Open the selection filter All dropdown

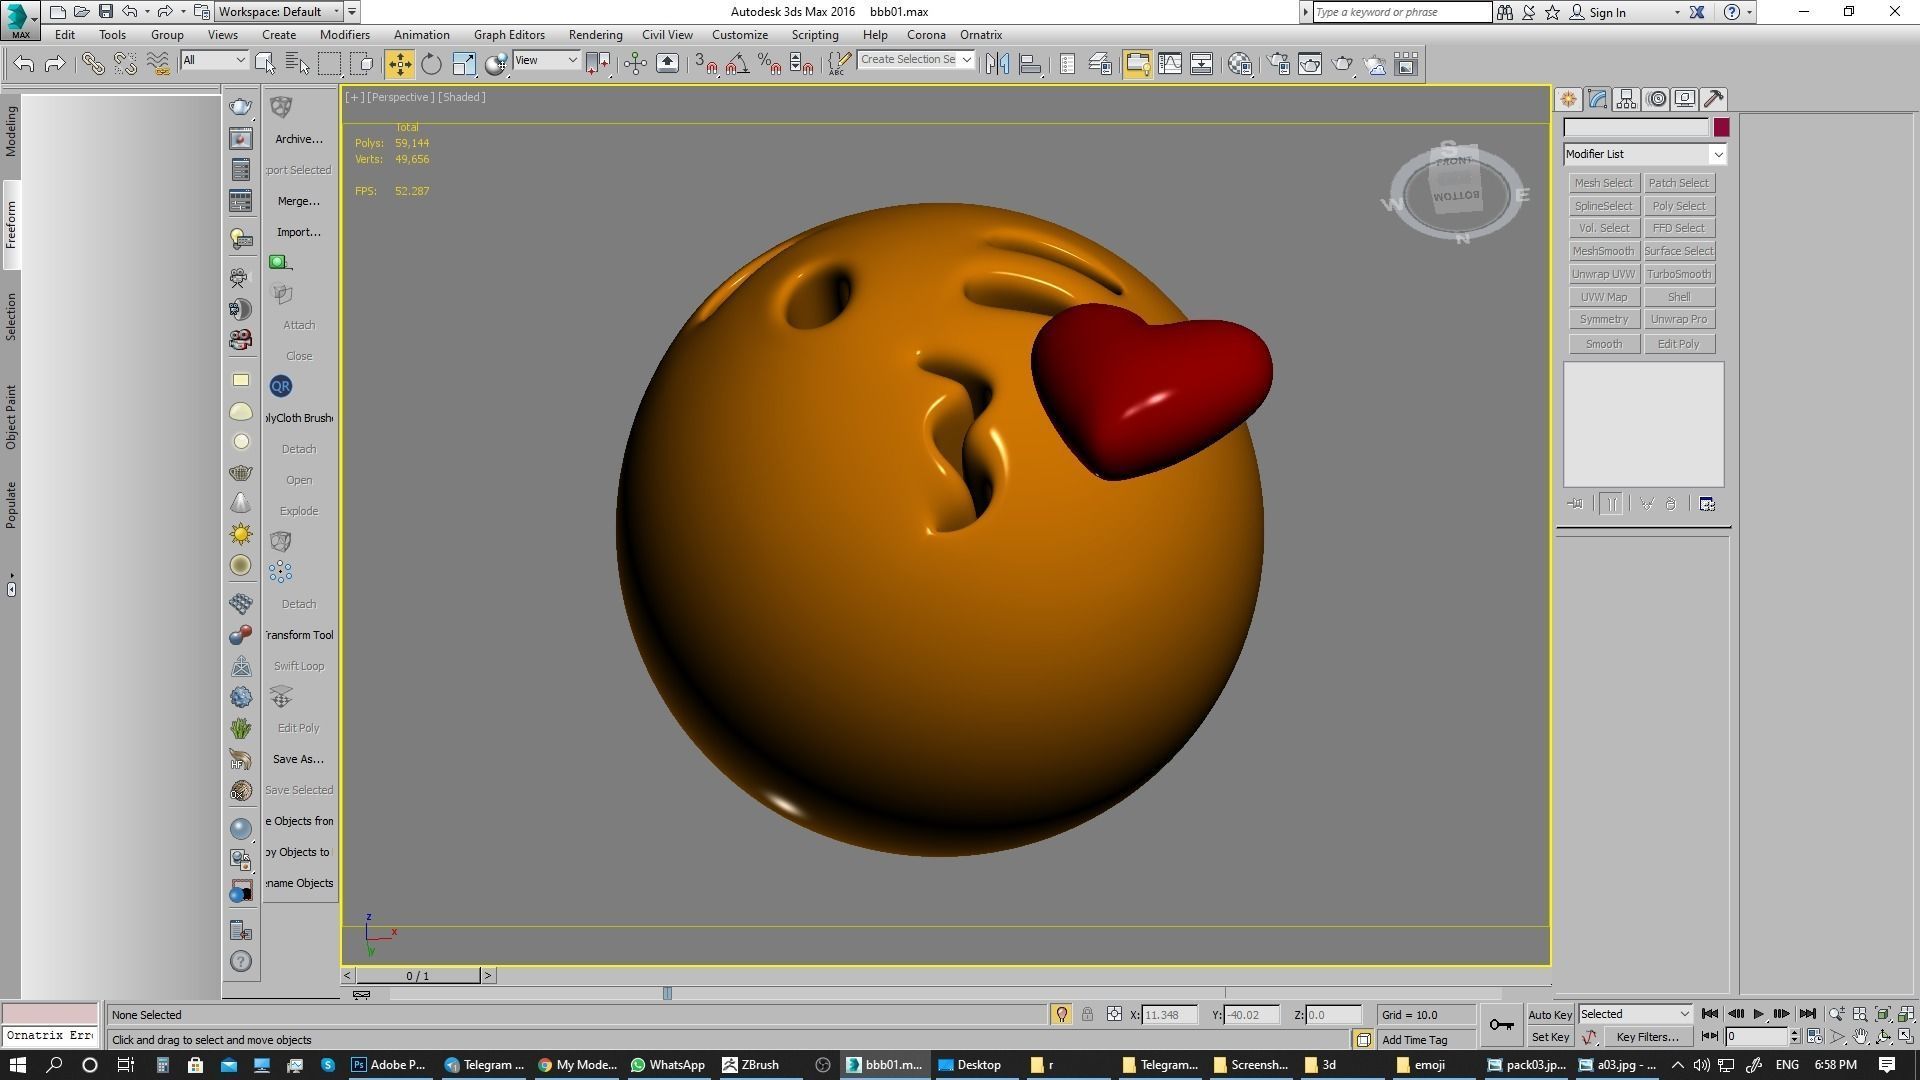[x=214, y=60]
